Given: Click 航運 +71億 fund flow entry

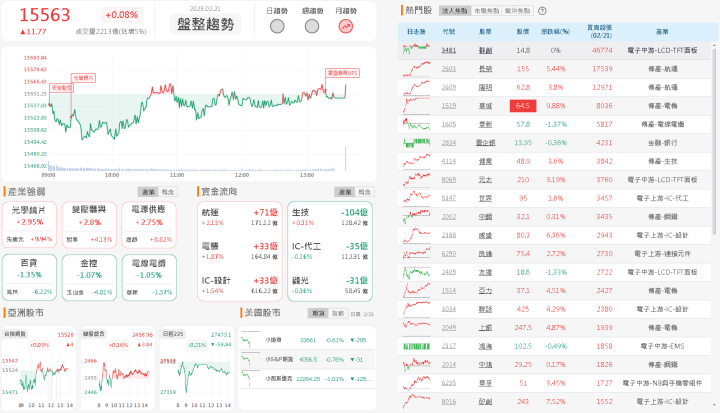Looking at the screenshot, I should [x=240, y=217].
